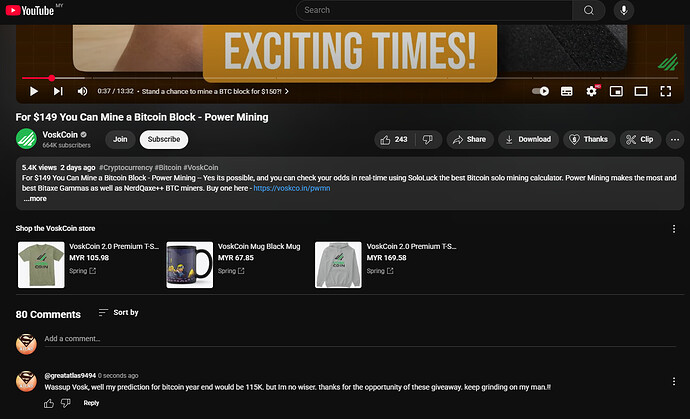Open the Sort by comments dropdown

click(118, 312)
